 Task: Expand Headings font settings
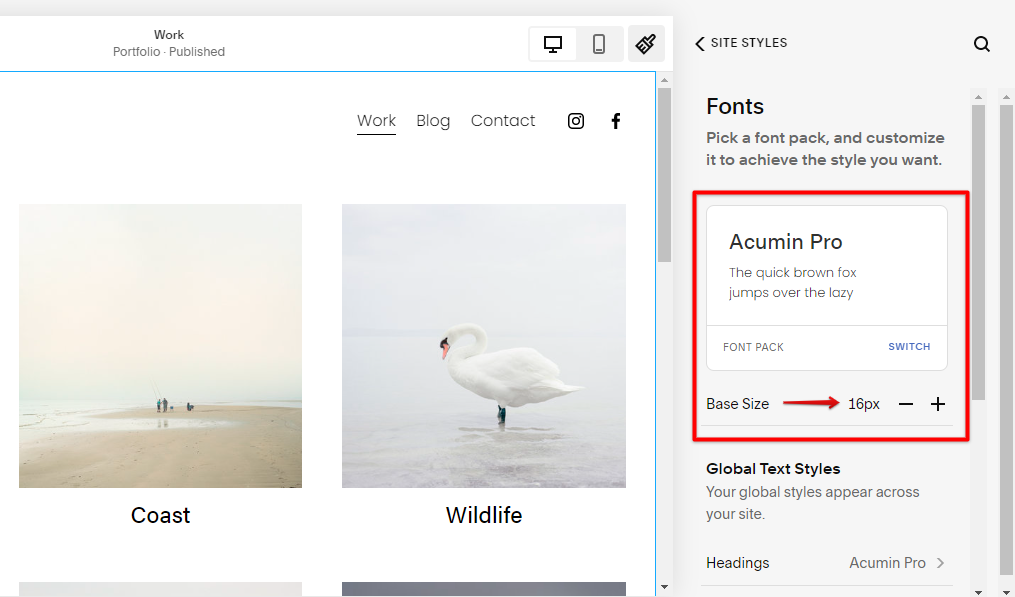coord(826,563)
